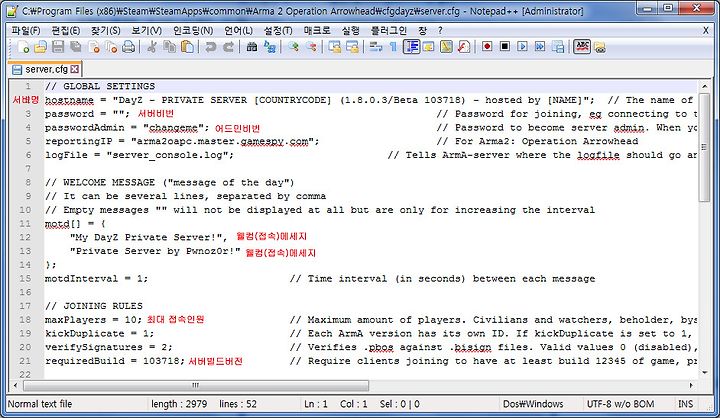
Task: Start macro recording with the red dot icon
Action: pyautogui.click(x=487, y=47)
